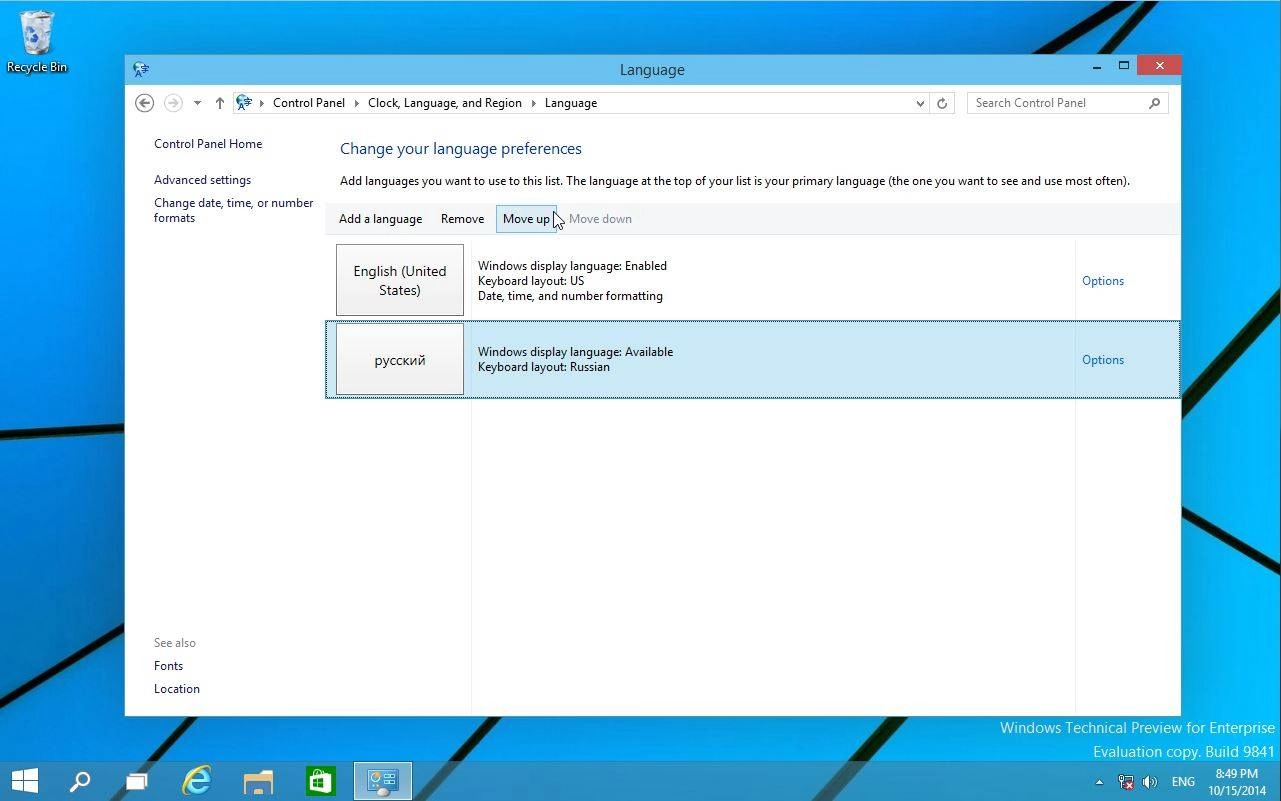Screen dimensions: 1281x801
Task: Open taskbar Search
Action: pyautogui.click(x=79, y=781)
